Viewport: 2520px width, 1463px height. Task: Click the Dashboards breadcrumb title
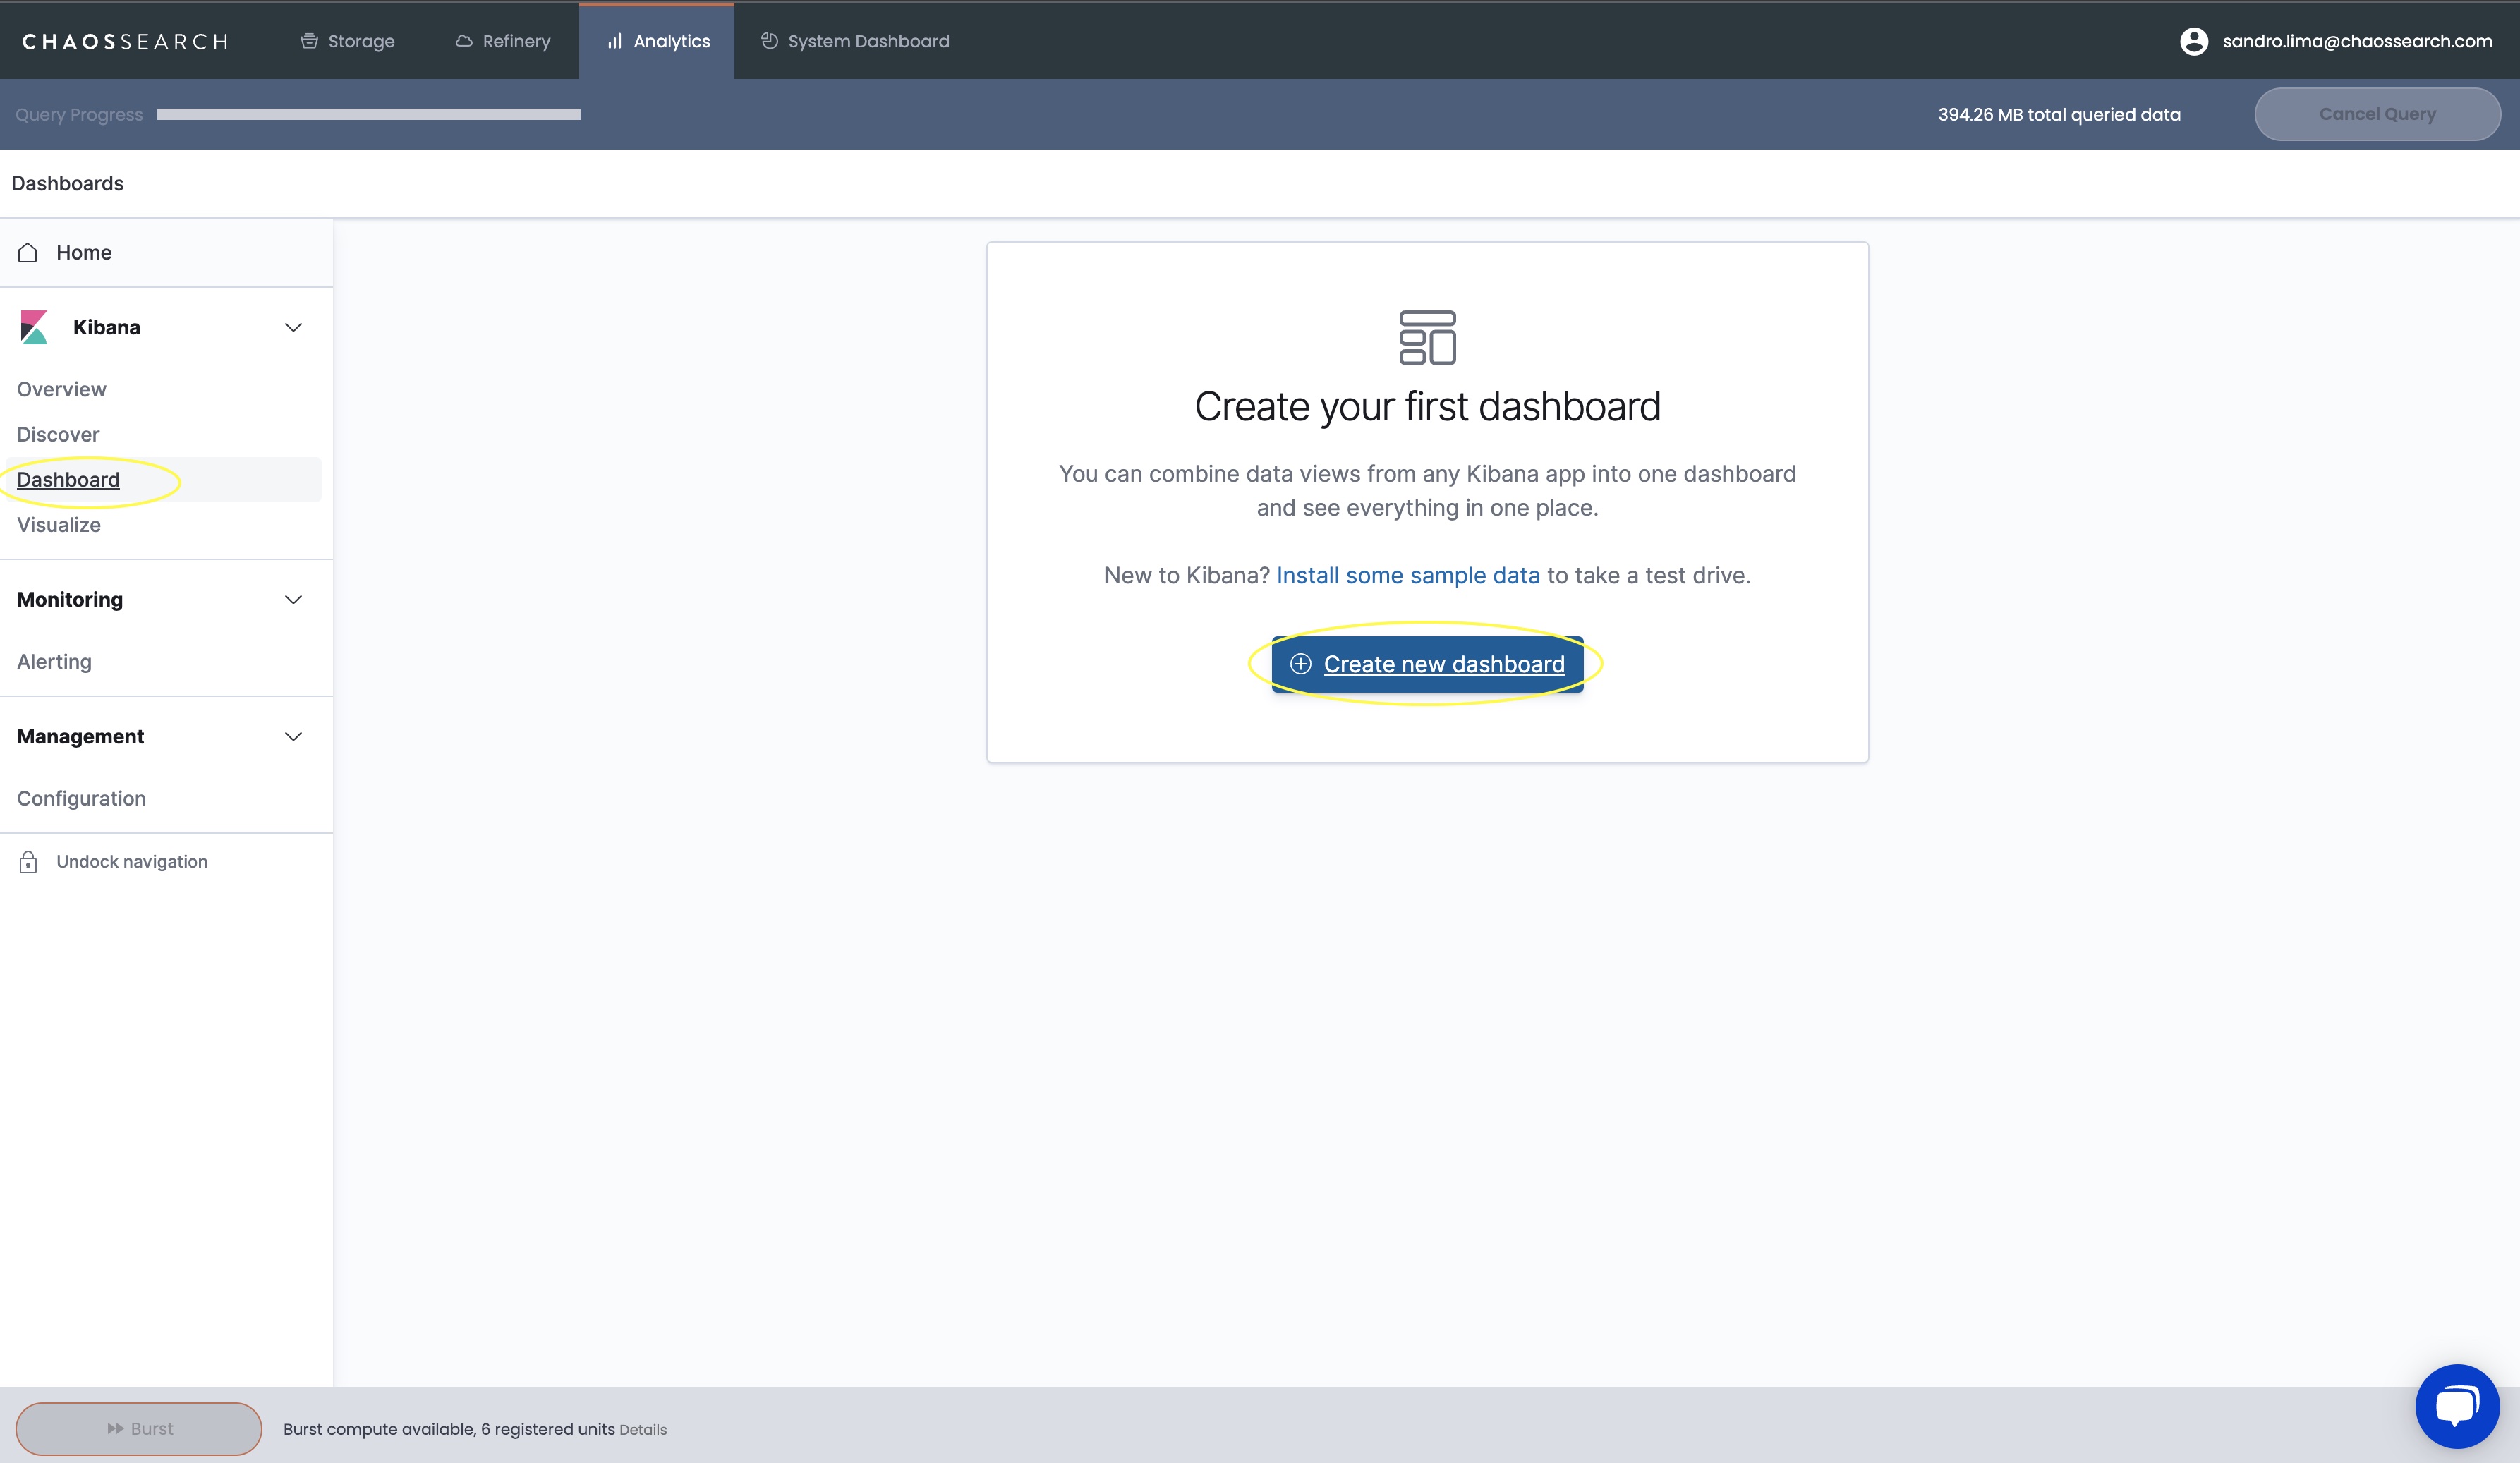[x=67, y=183]
